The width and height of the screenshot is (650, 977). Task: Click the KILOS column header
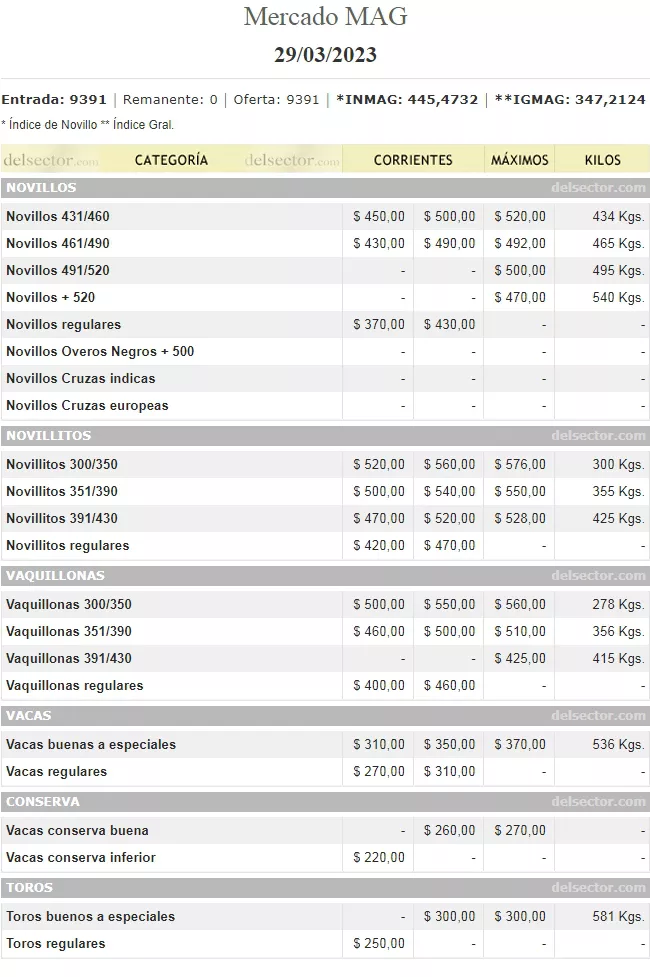602,160
